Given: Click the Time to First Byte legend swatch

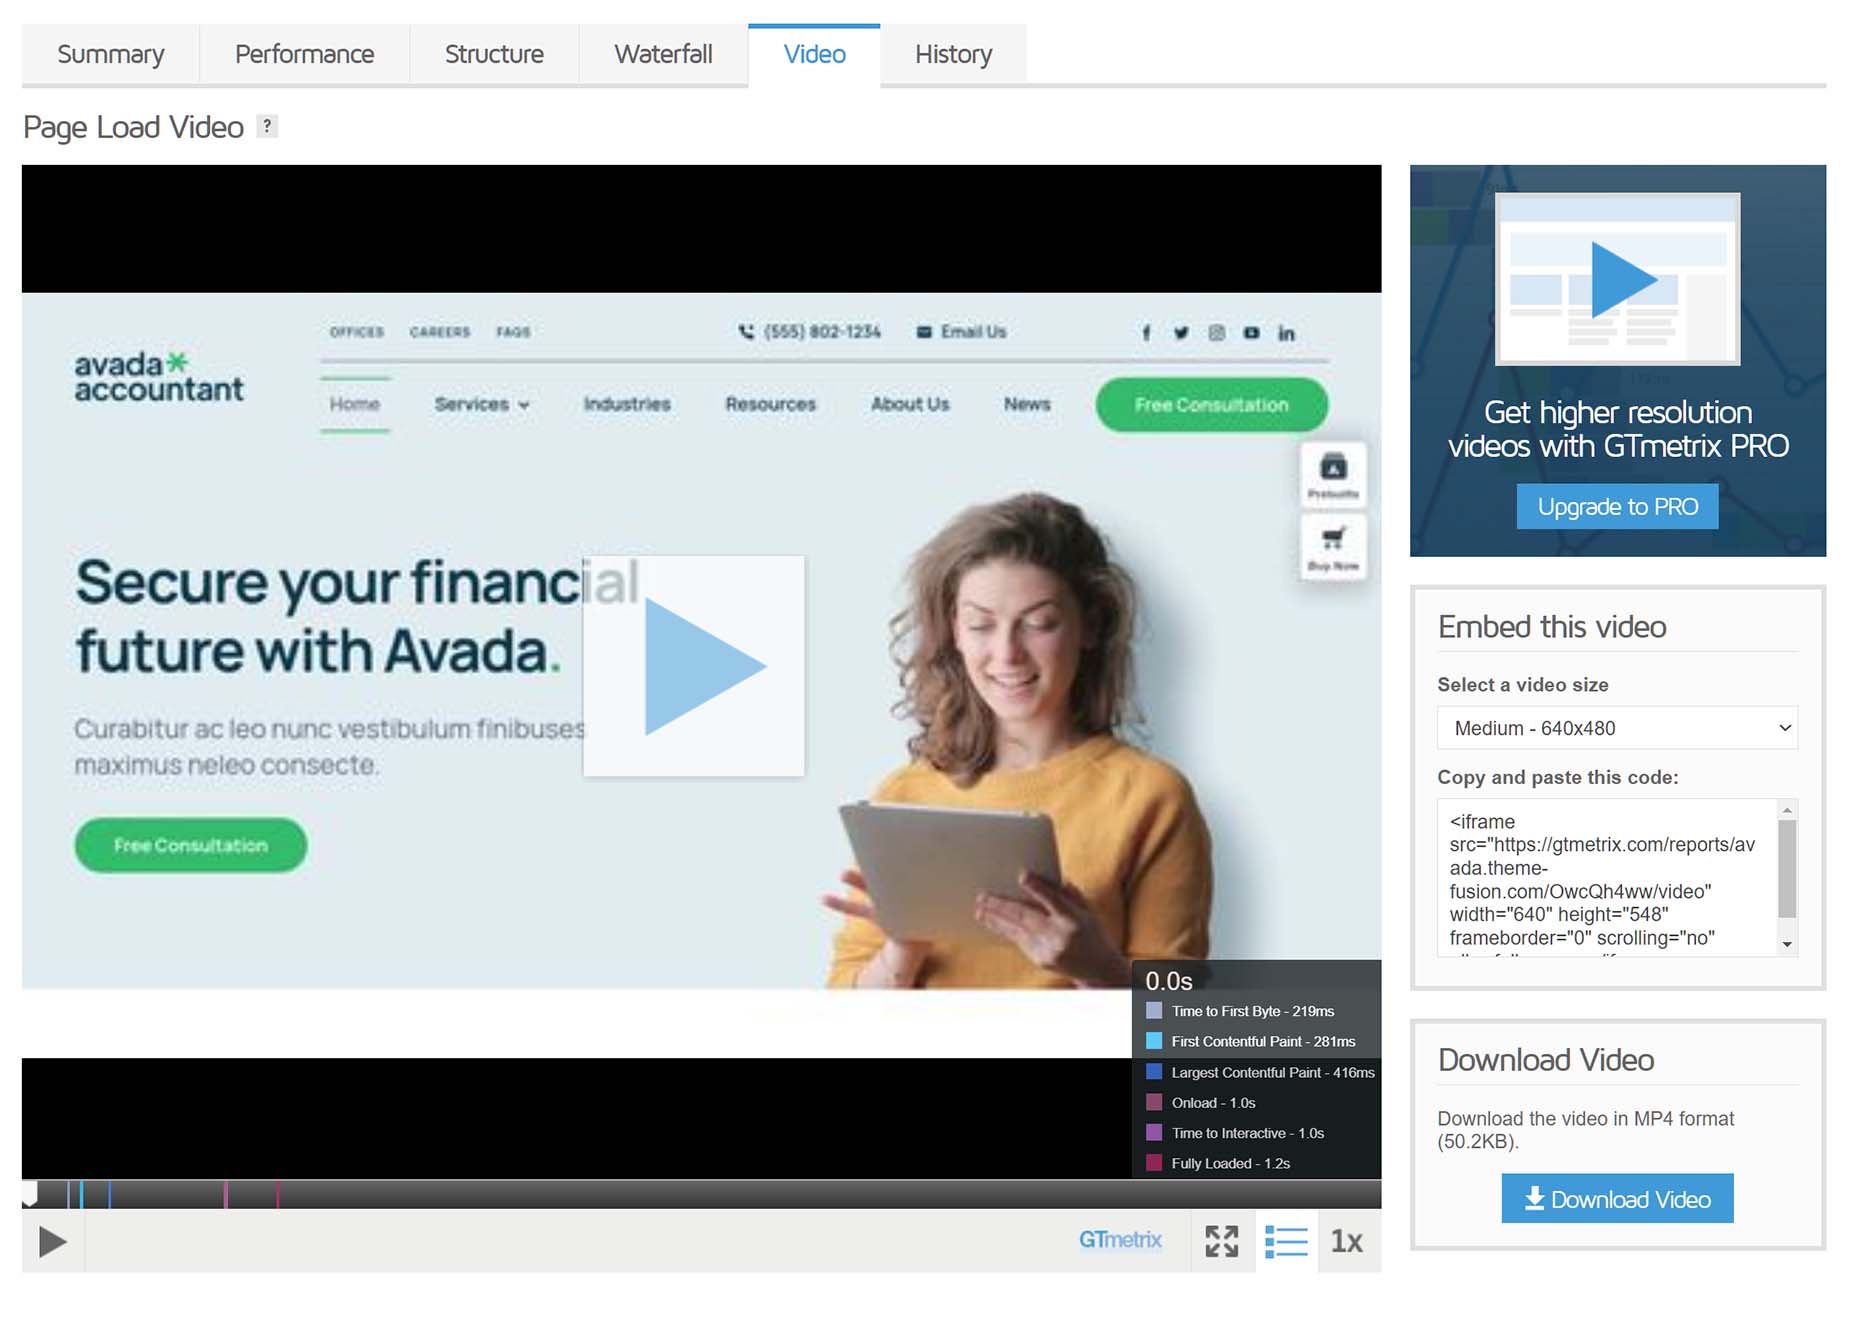Looking at the screenshot, I should point(1154,1011).
